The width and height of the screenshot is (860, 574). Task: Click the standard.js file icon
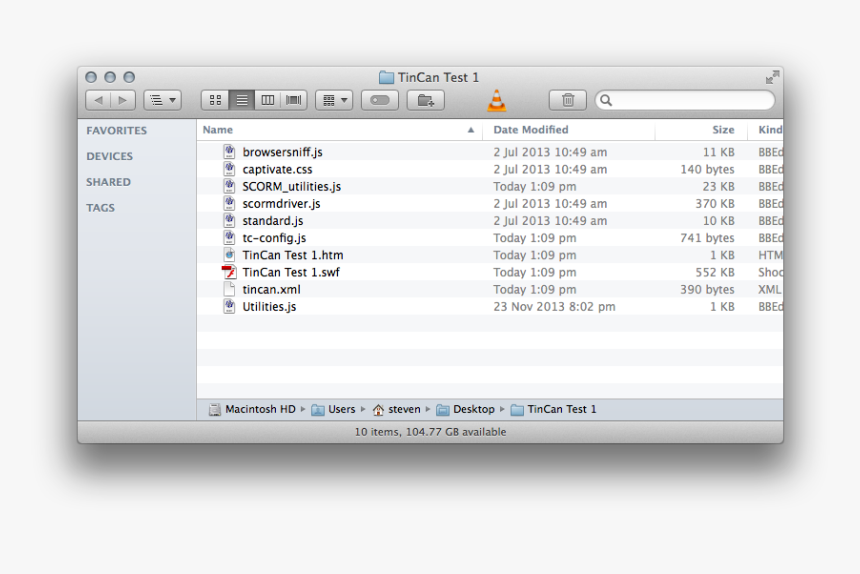229,220
